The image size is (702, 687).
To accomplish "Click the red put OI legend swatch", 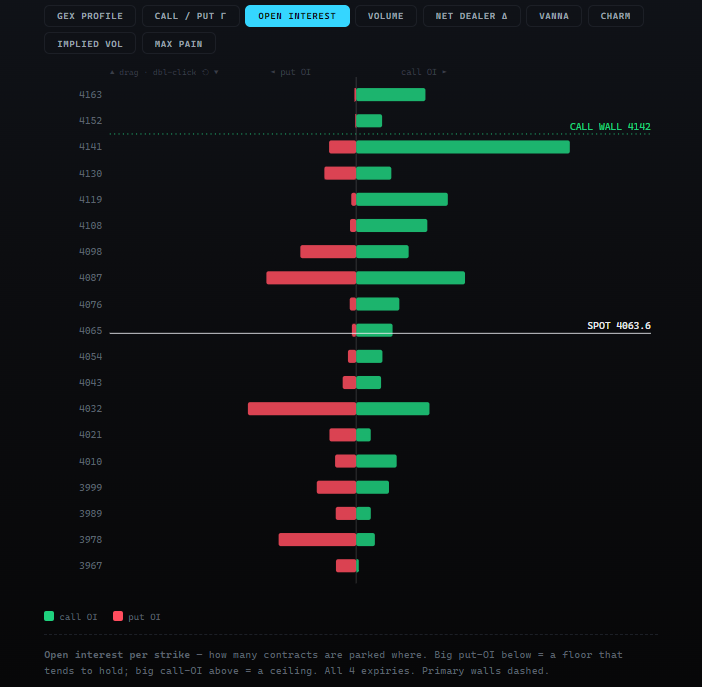I will pyautogui.click(x=118, y=616).
